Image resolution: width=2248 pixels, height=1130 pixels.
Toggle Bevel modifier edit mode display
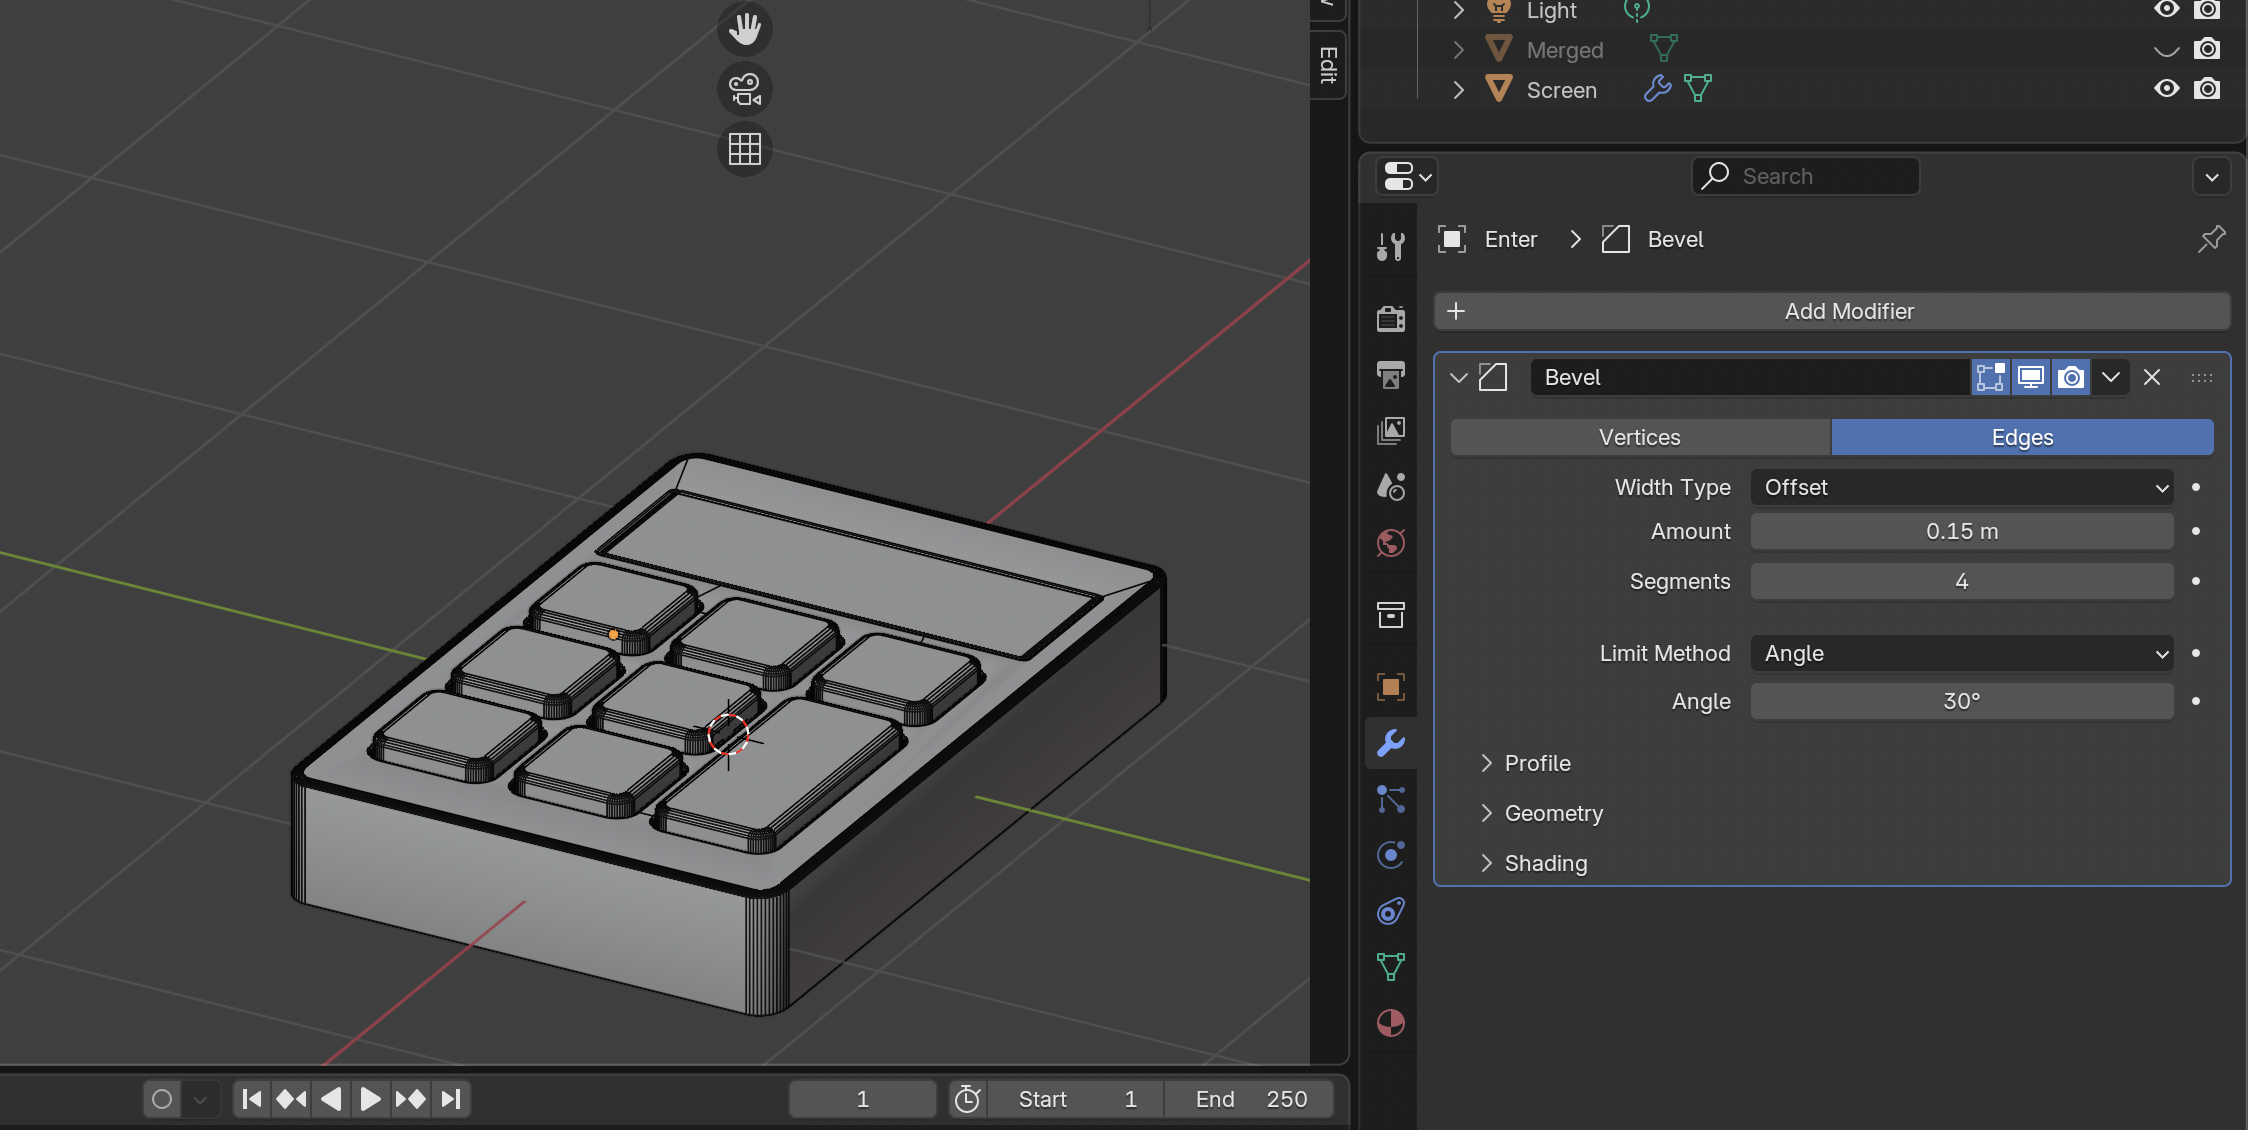1990,377
